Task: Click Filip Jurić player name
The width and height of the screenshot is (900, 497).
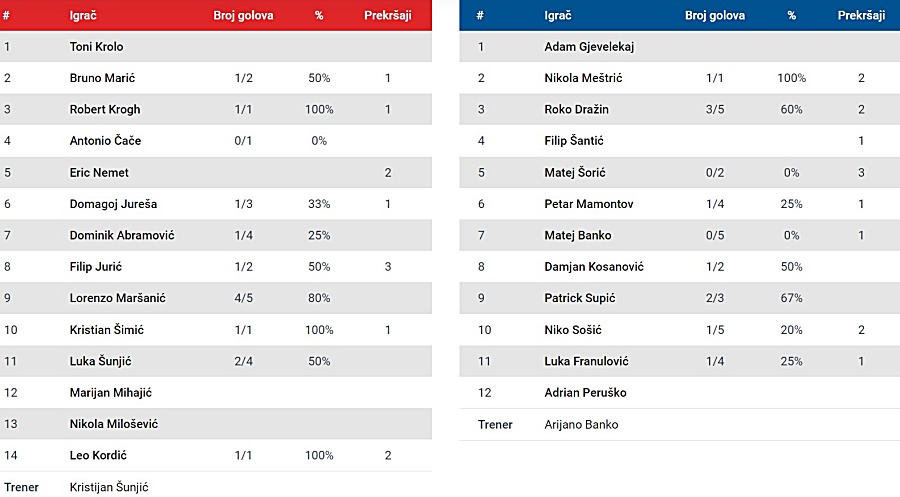Action: pyautogui.click(x=96, y=266)
